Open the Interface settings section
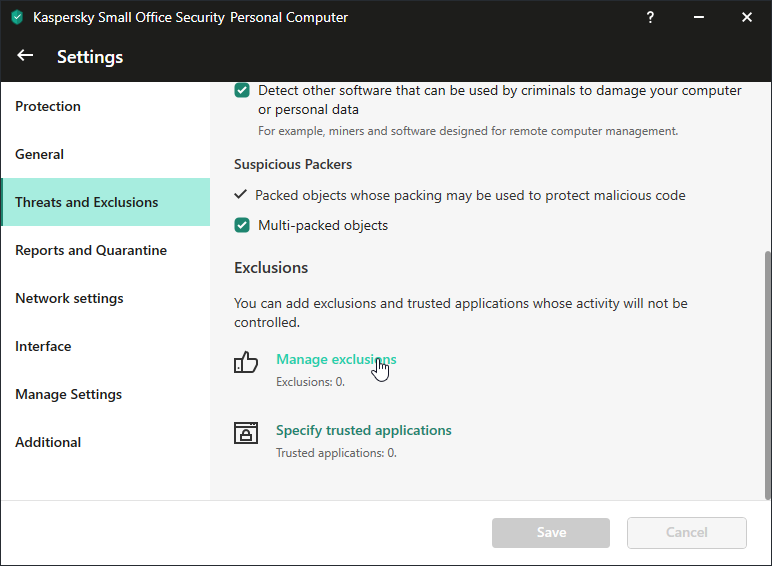The width and height of the screenshot is (772, 566). 105,346
